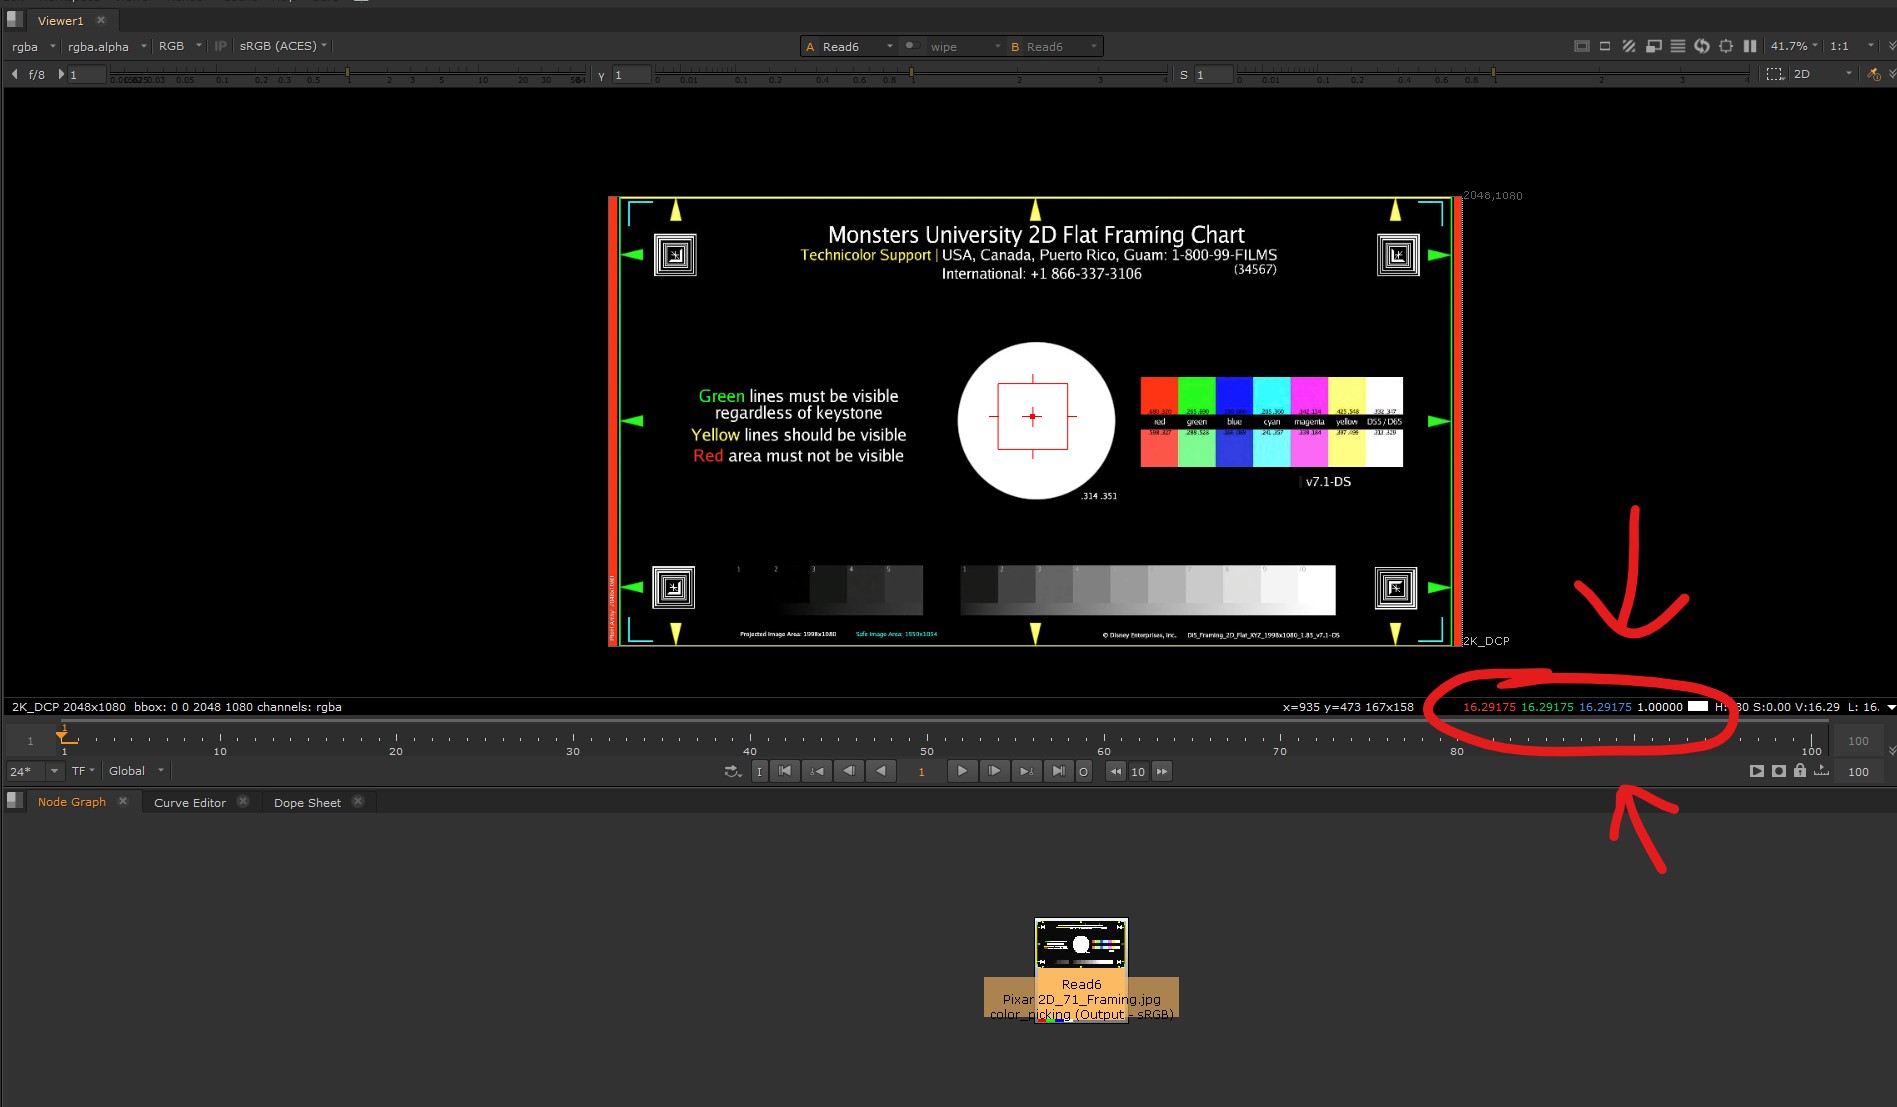
Task: Click the gamma slider next to y
Action: pos(911,74)
